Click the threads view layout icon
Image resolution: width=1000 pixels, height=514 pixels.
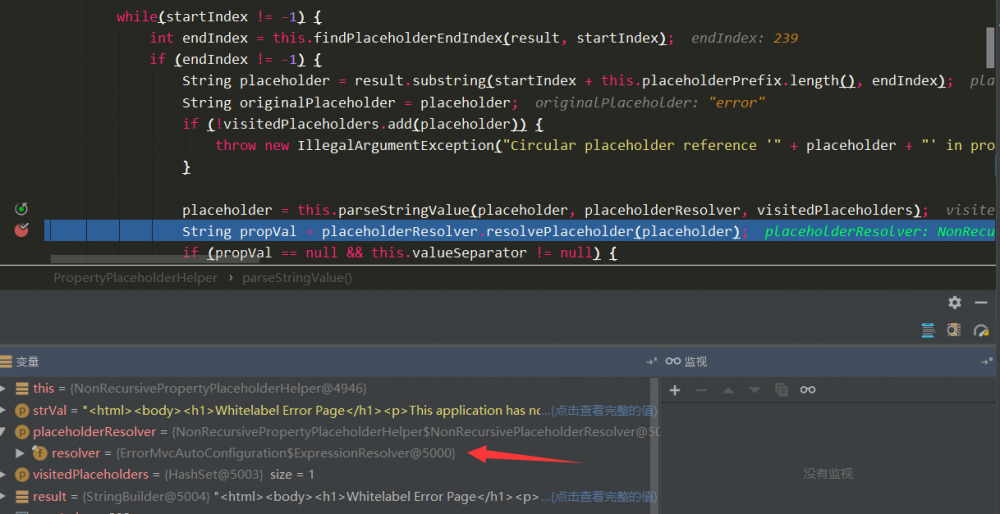[x=928, y=330]
